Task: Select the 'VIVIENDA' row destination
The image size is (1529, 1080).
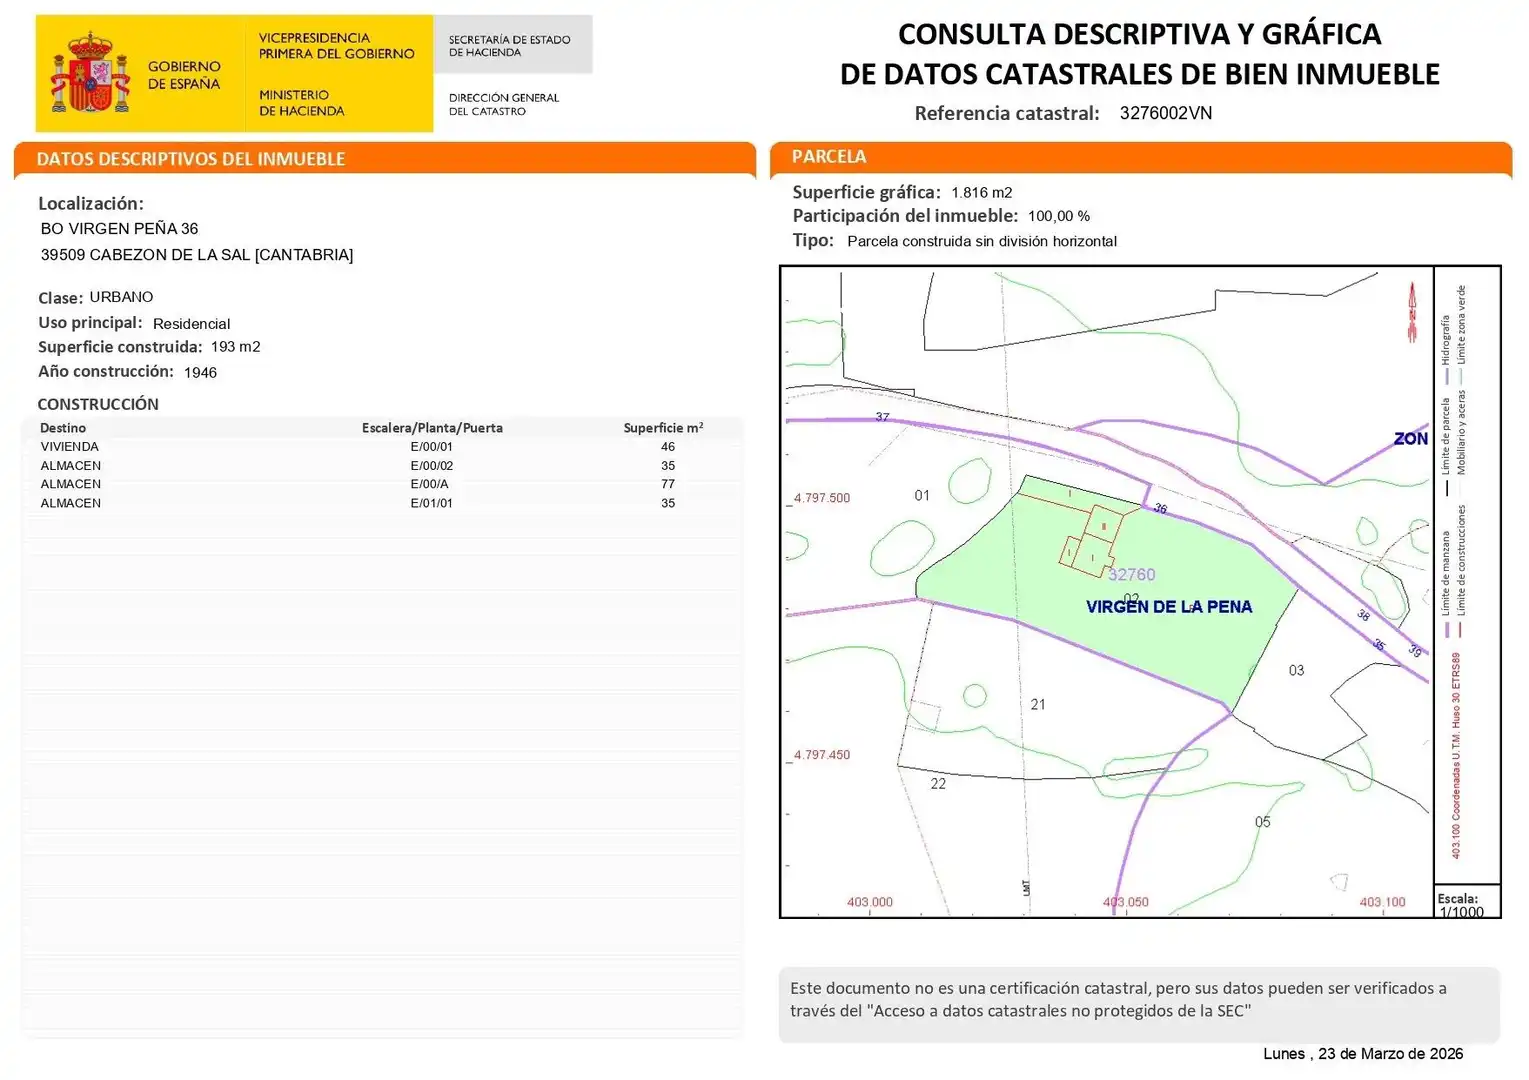Action: pyautogui.click(x=69, y=447)
